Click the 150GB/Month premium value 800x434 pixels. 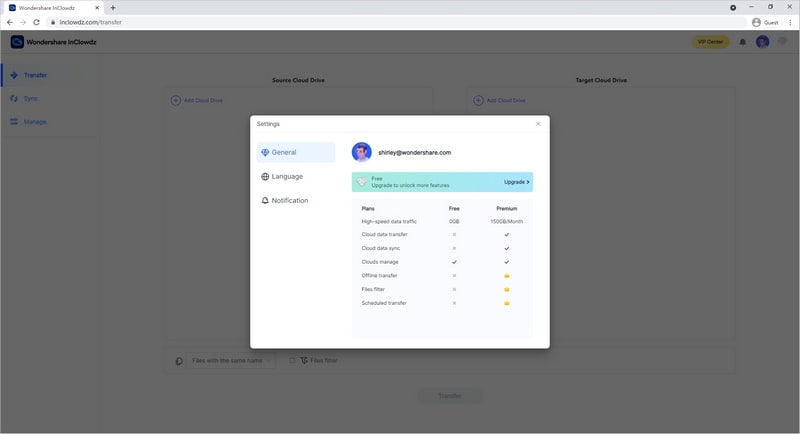point(507,221)
